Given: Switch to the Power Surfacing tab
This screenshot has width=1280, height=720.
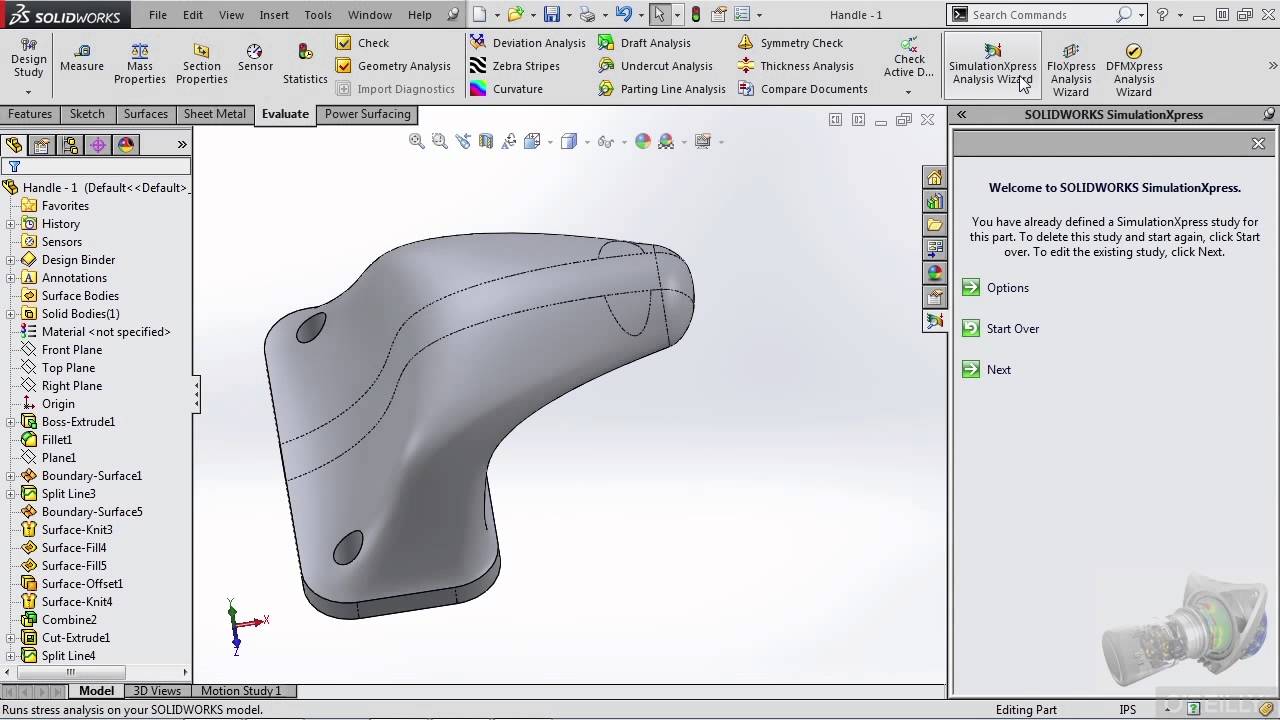Looking at the screenshot, I should click(367, 114).
